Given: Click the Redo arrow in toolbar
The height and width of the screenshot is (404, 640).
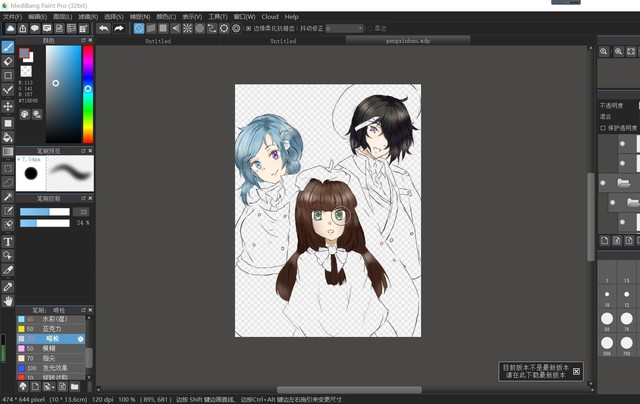Looking at the screenshot, I should 119,28.
